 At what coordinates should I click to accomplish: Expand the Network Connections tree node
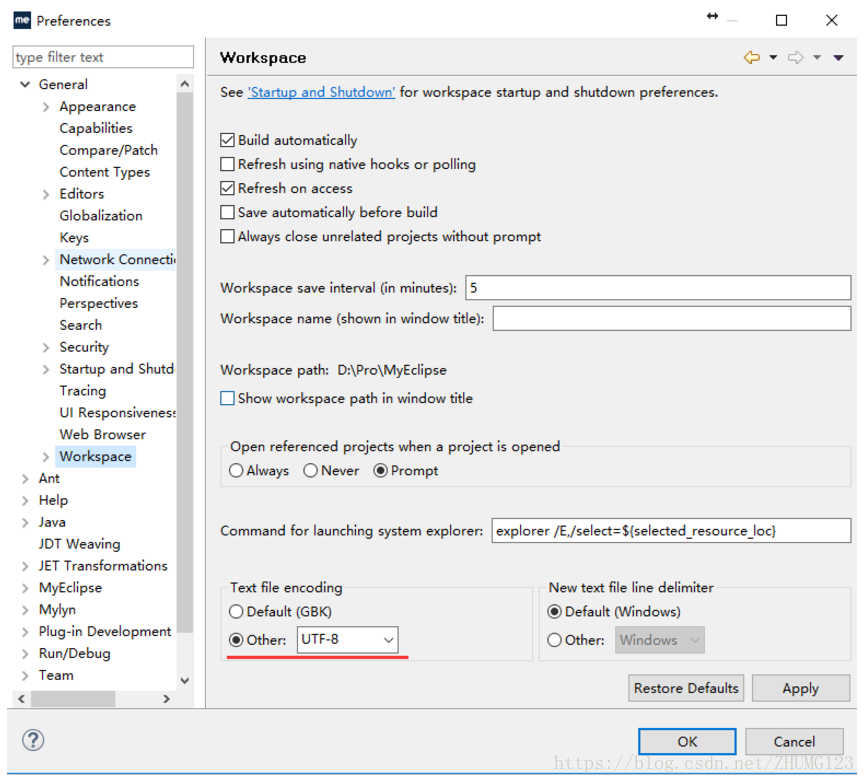click(x=46, y=260)
